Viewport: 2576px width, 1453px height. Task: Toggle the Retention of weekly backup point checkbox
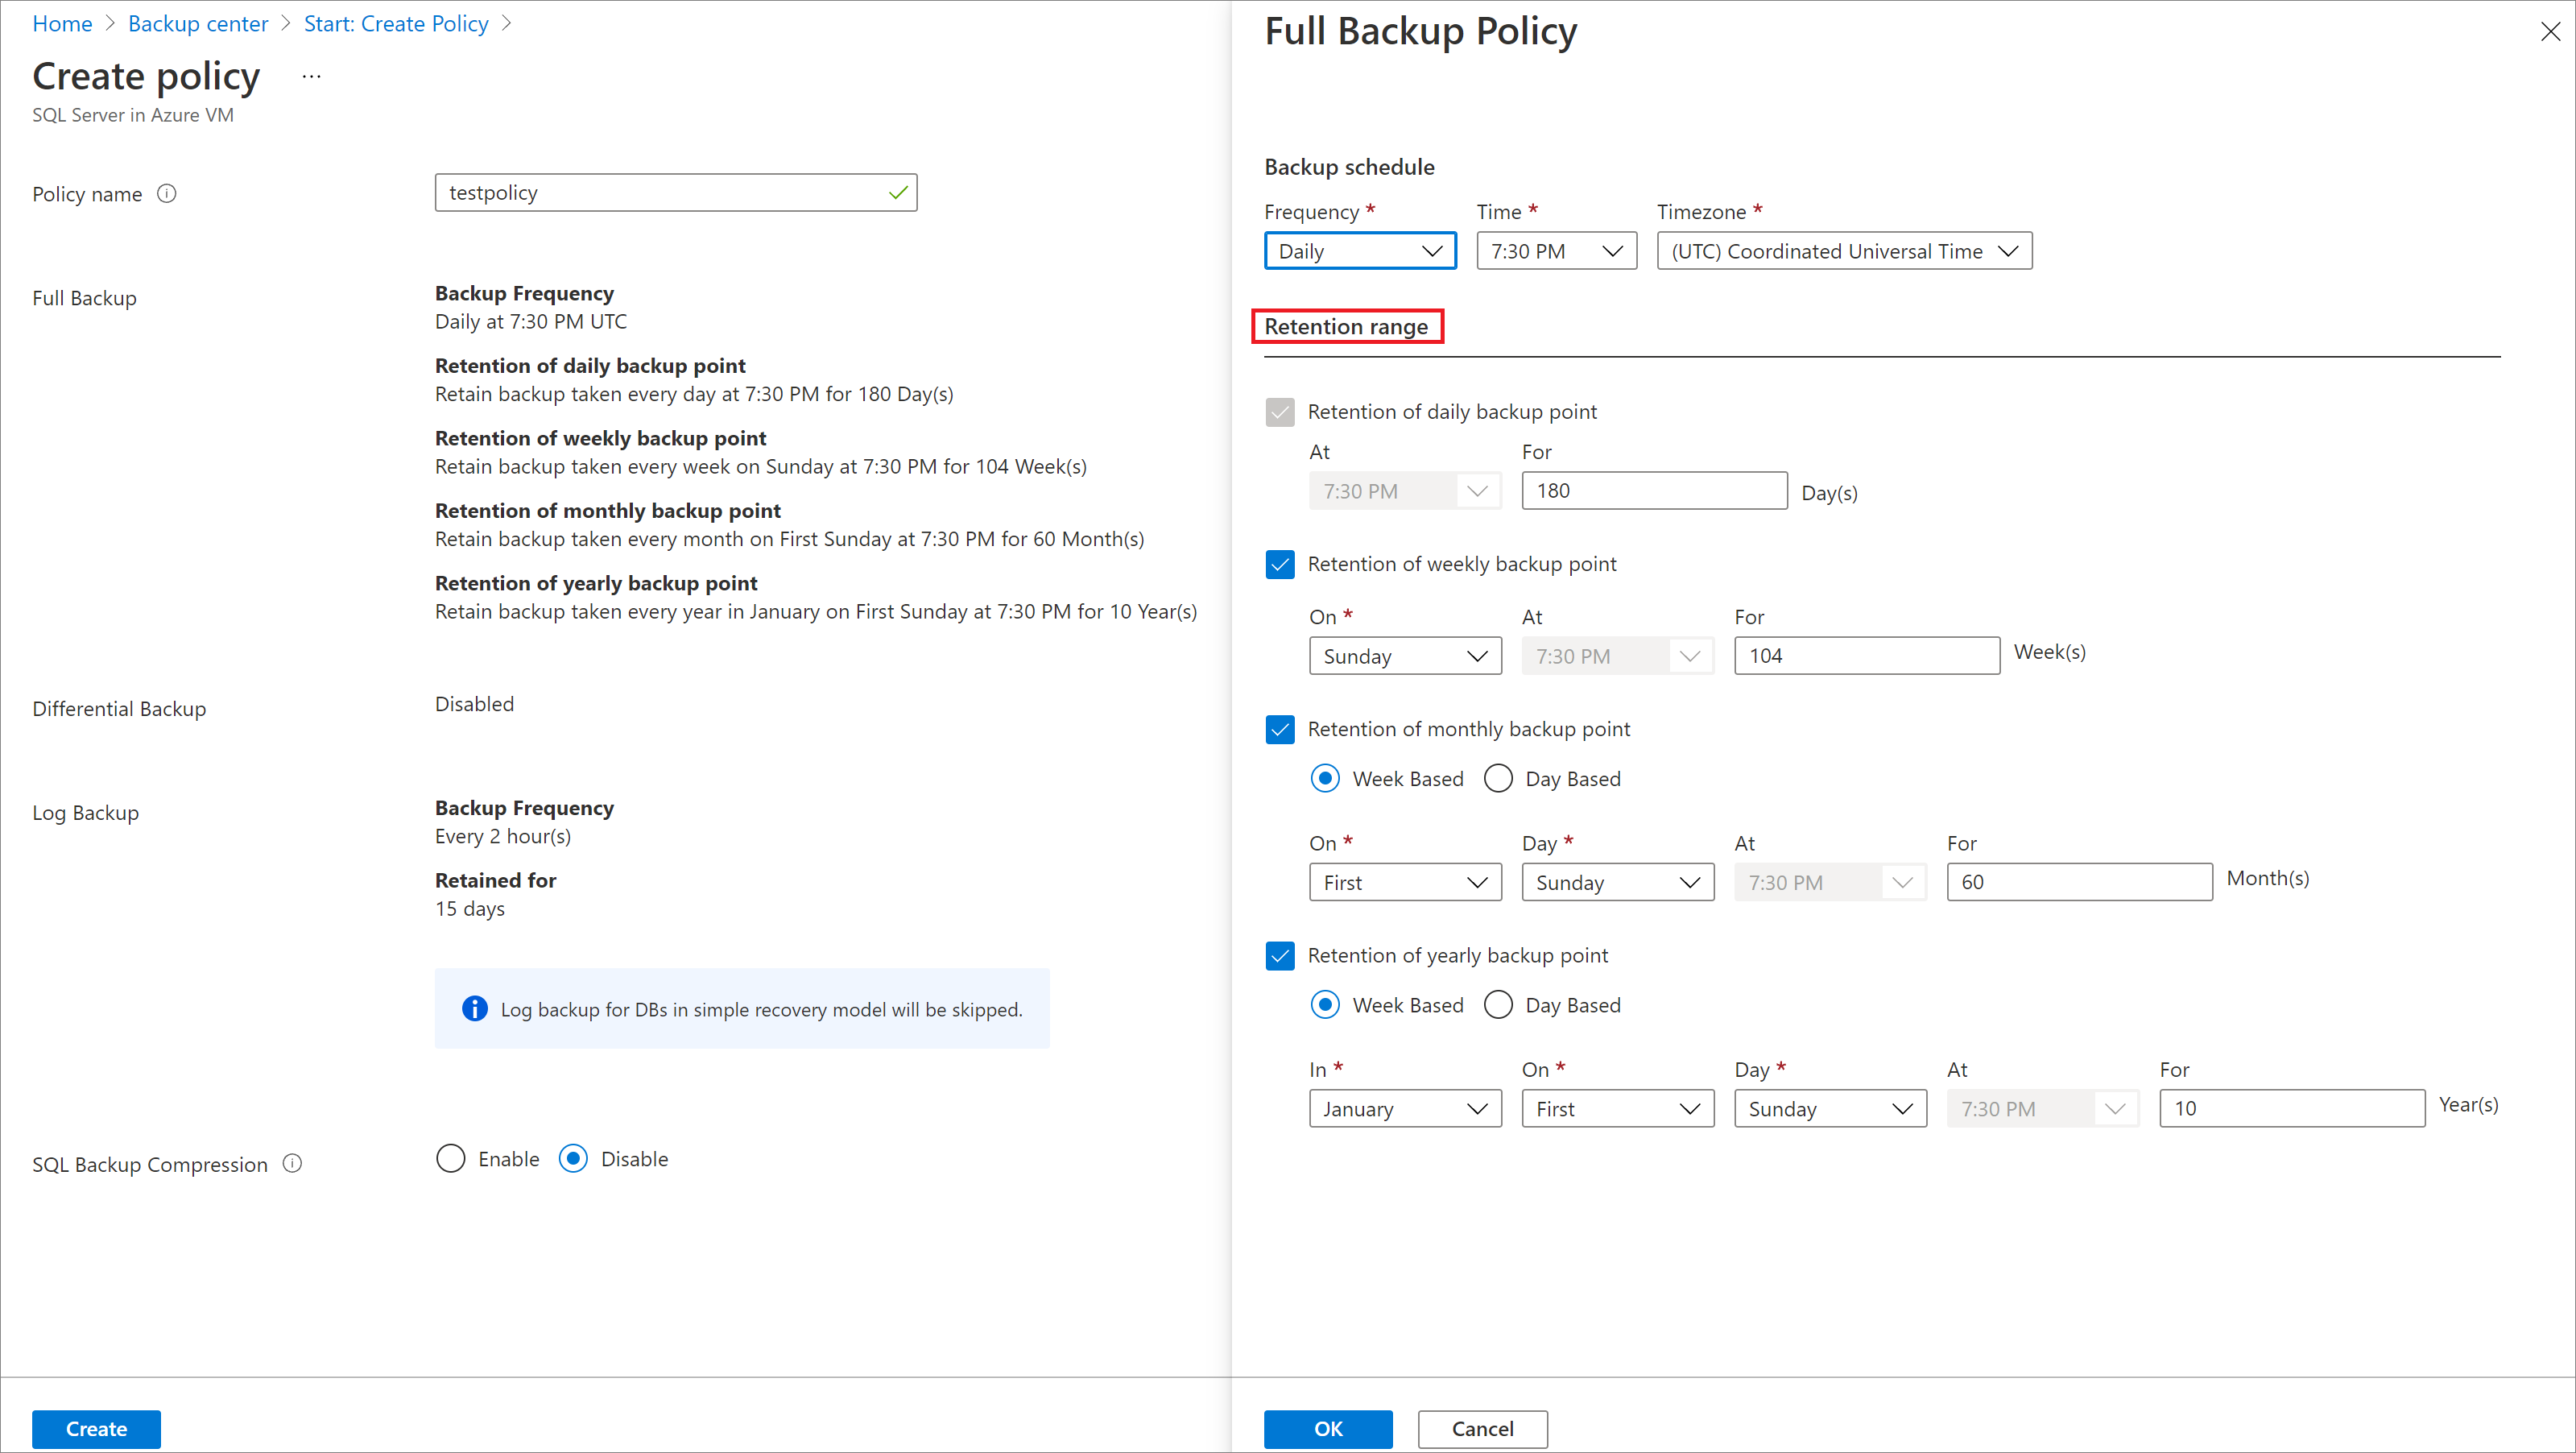pyautogui.click(x=1280, y=565)
